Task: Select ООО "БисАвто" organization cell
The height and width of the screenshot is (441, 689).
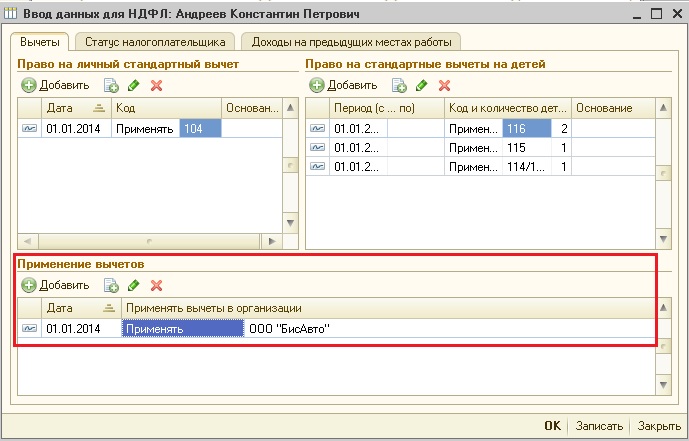Action: click(450, 329)
